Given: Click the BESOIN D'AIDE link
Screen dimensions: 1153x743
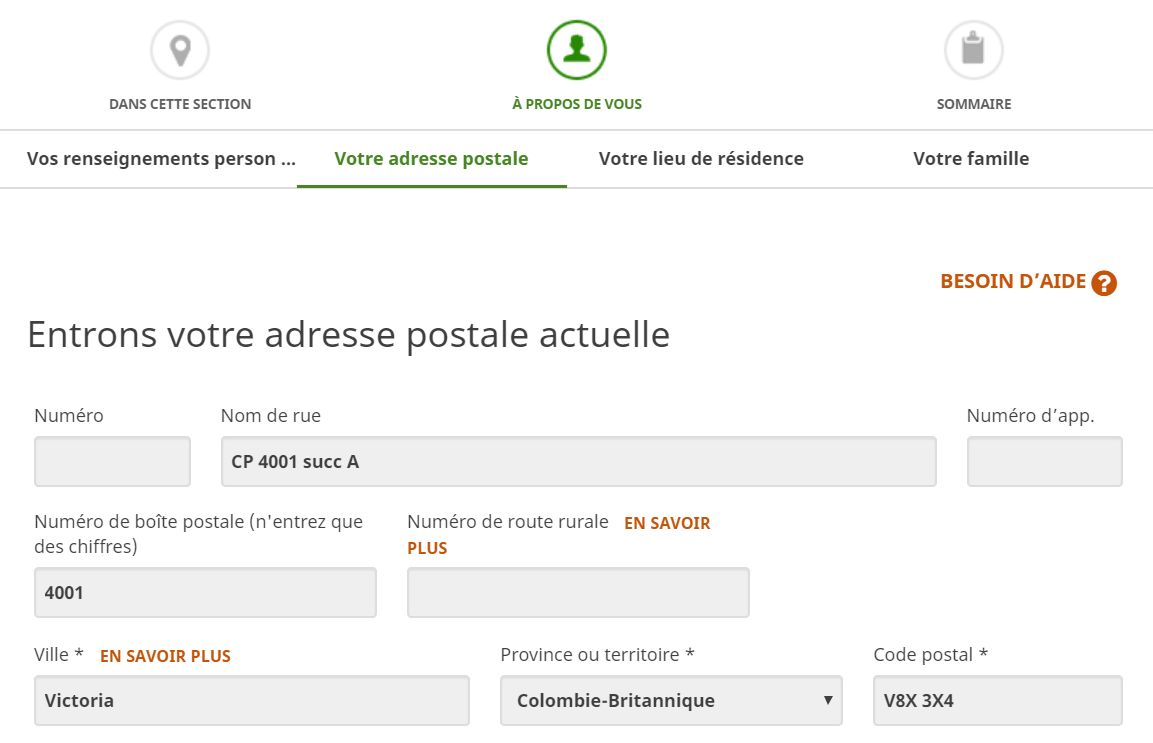Looking at the screenshot, I should (1012, 282).
